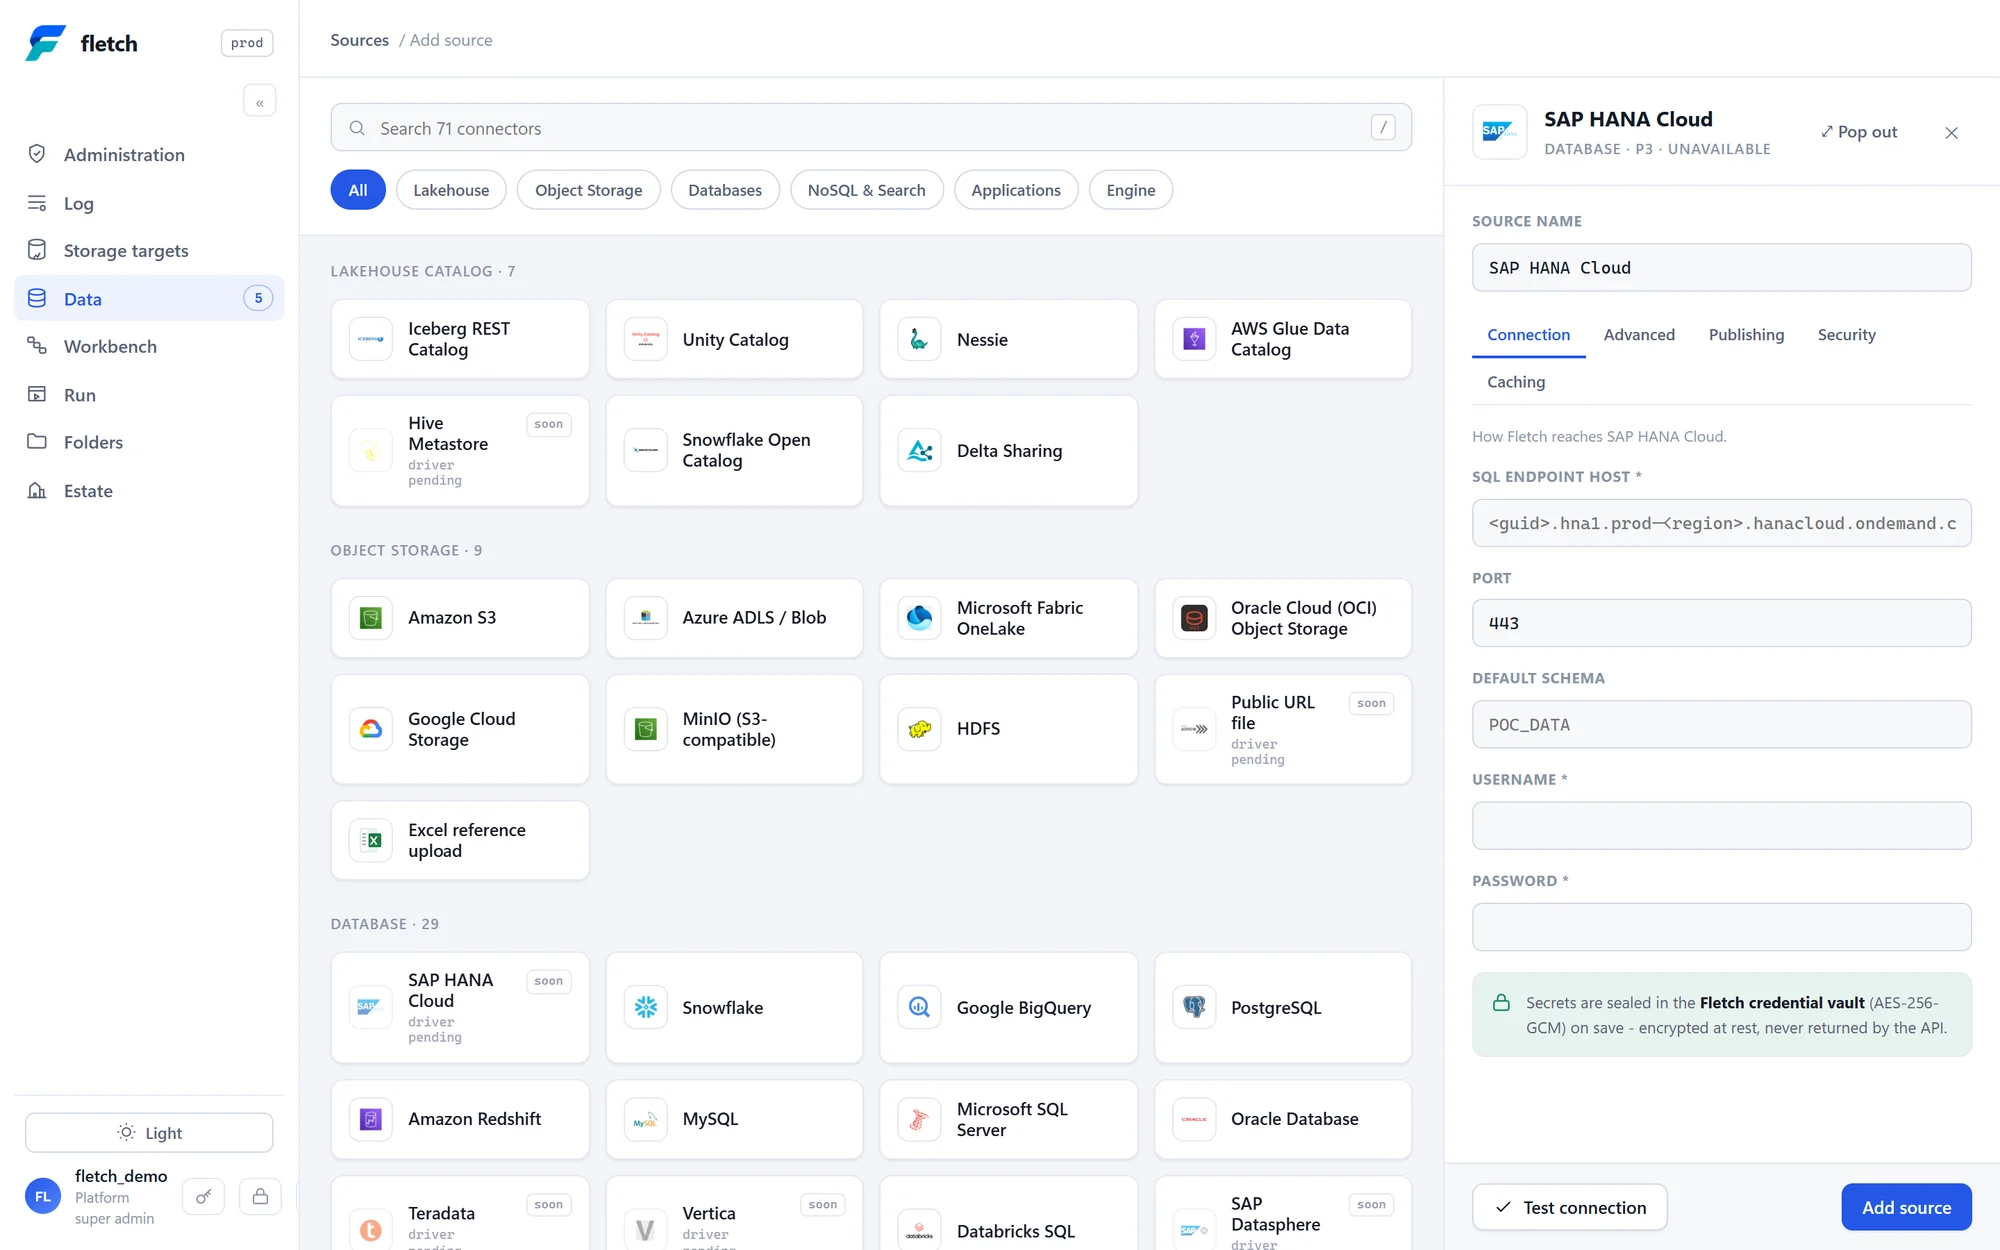
Task: Click the Folders icon in sidebar
Action: tap(37, 442)
